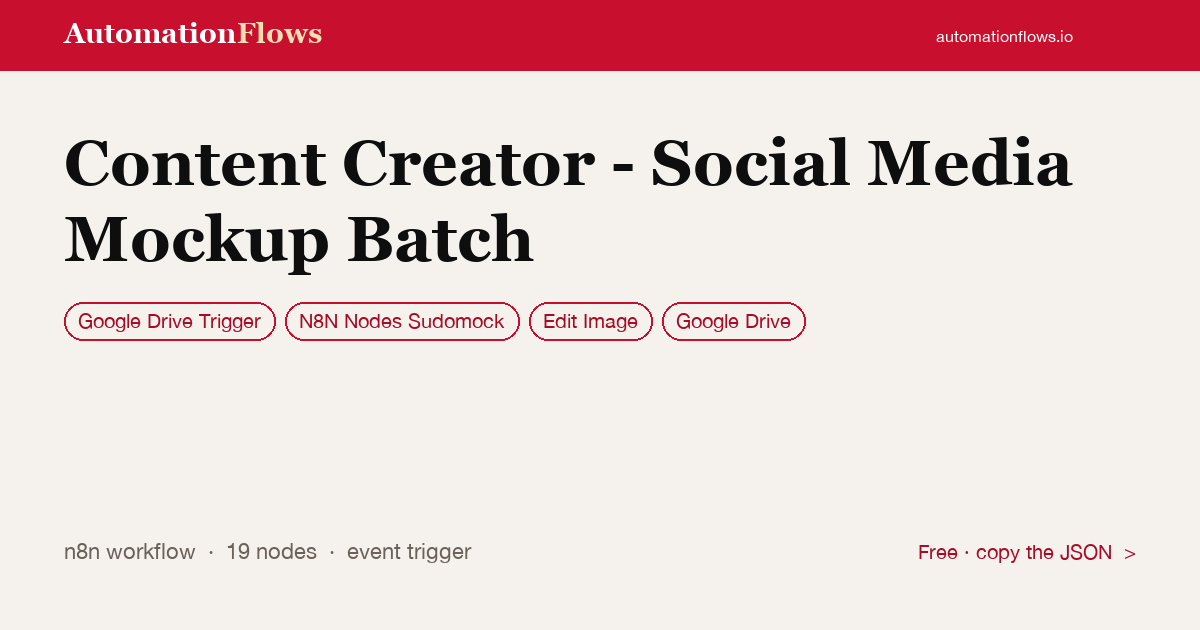Click the '19 nodes' text
The image size is (1200, 630).
point(271,552)
